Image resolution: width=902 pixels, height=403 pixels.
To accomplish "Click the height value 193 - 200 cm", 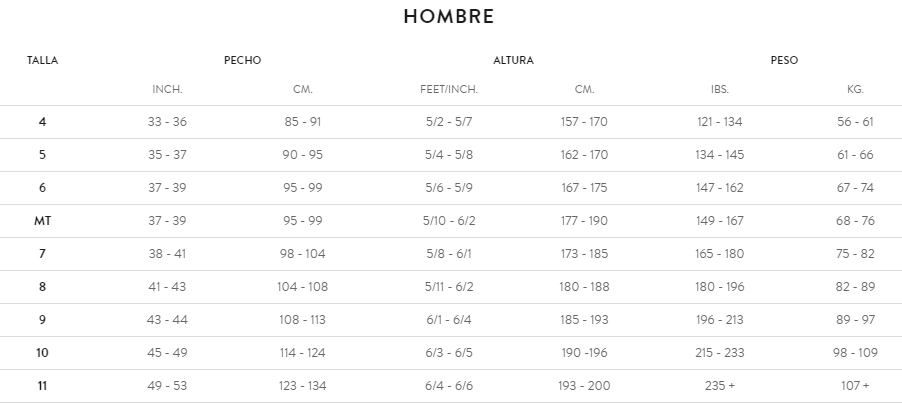I will 585,386.
